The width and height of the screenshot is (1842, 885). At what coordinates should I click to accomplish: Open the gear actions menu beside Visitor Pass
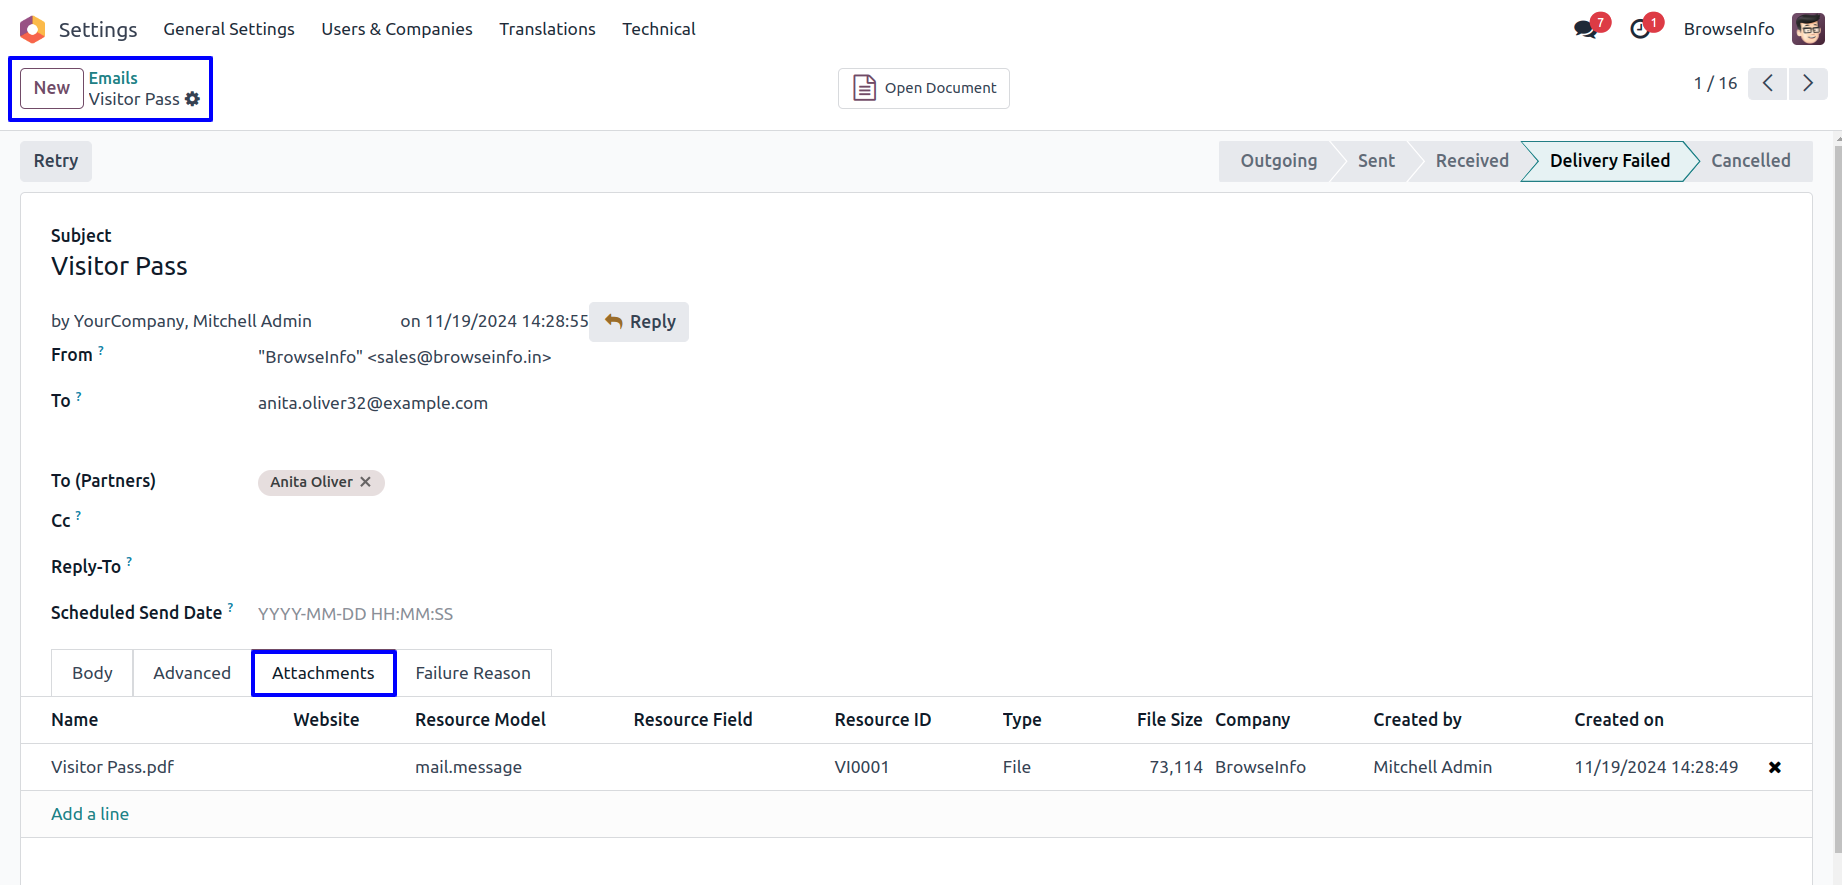tap(193, 99)
